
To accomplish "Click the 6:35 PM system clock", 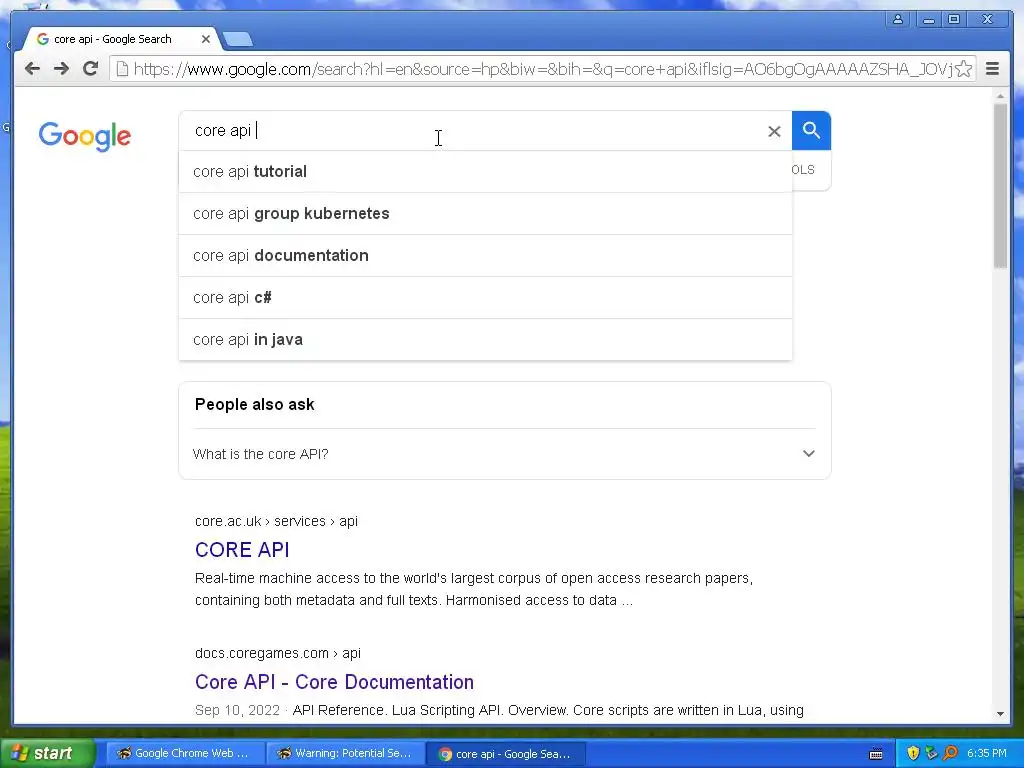I will click(987, 754).
